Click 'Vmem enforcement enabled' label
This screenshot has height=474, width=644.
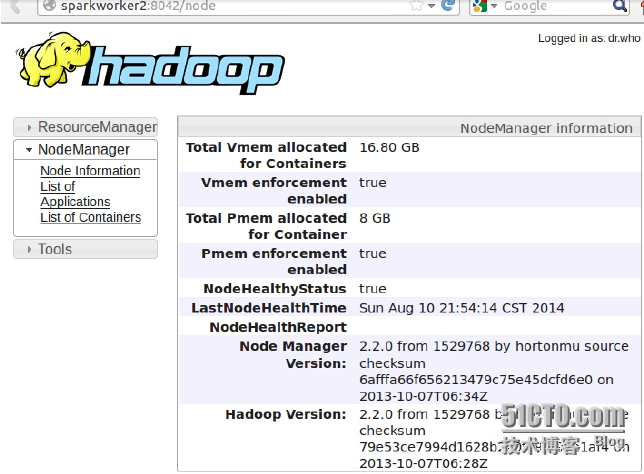pos(274,191)
